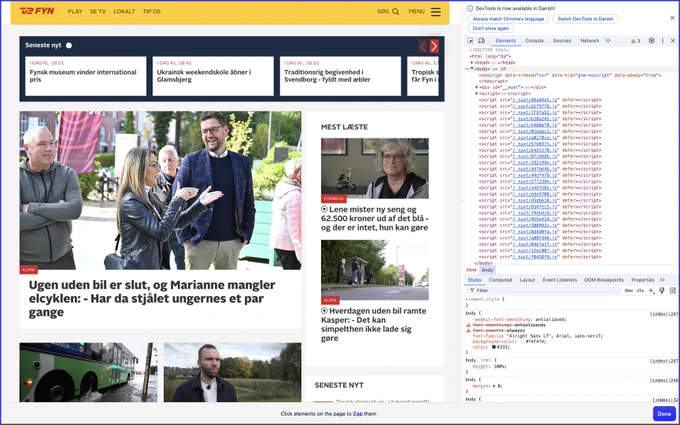Click the Lene mister ny seng thumbnail

(x=375, y=168)
